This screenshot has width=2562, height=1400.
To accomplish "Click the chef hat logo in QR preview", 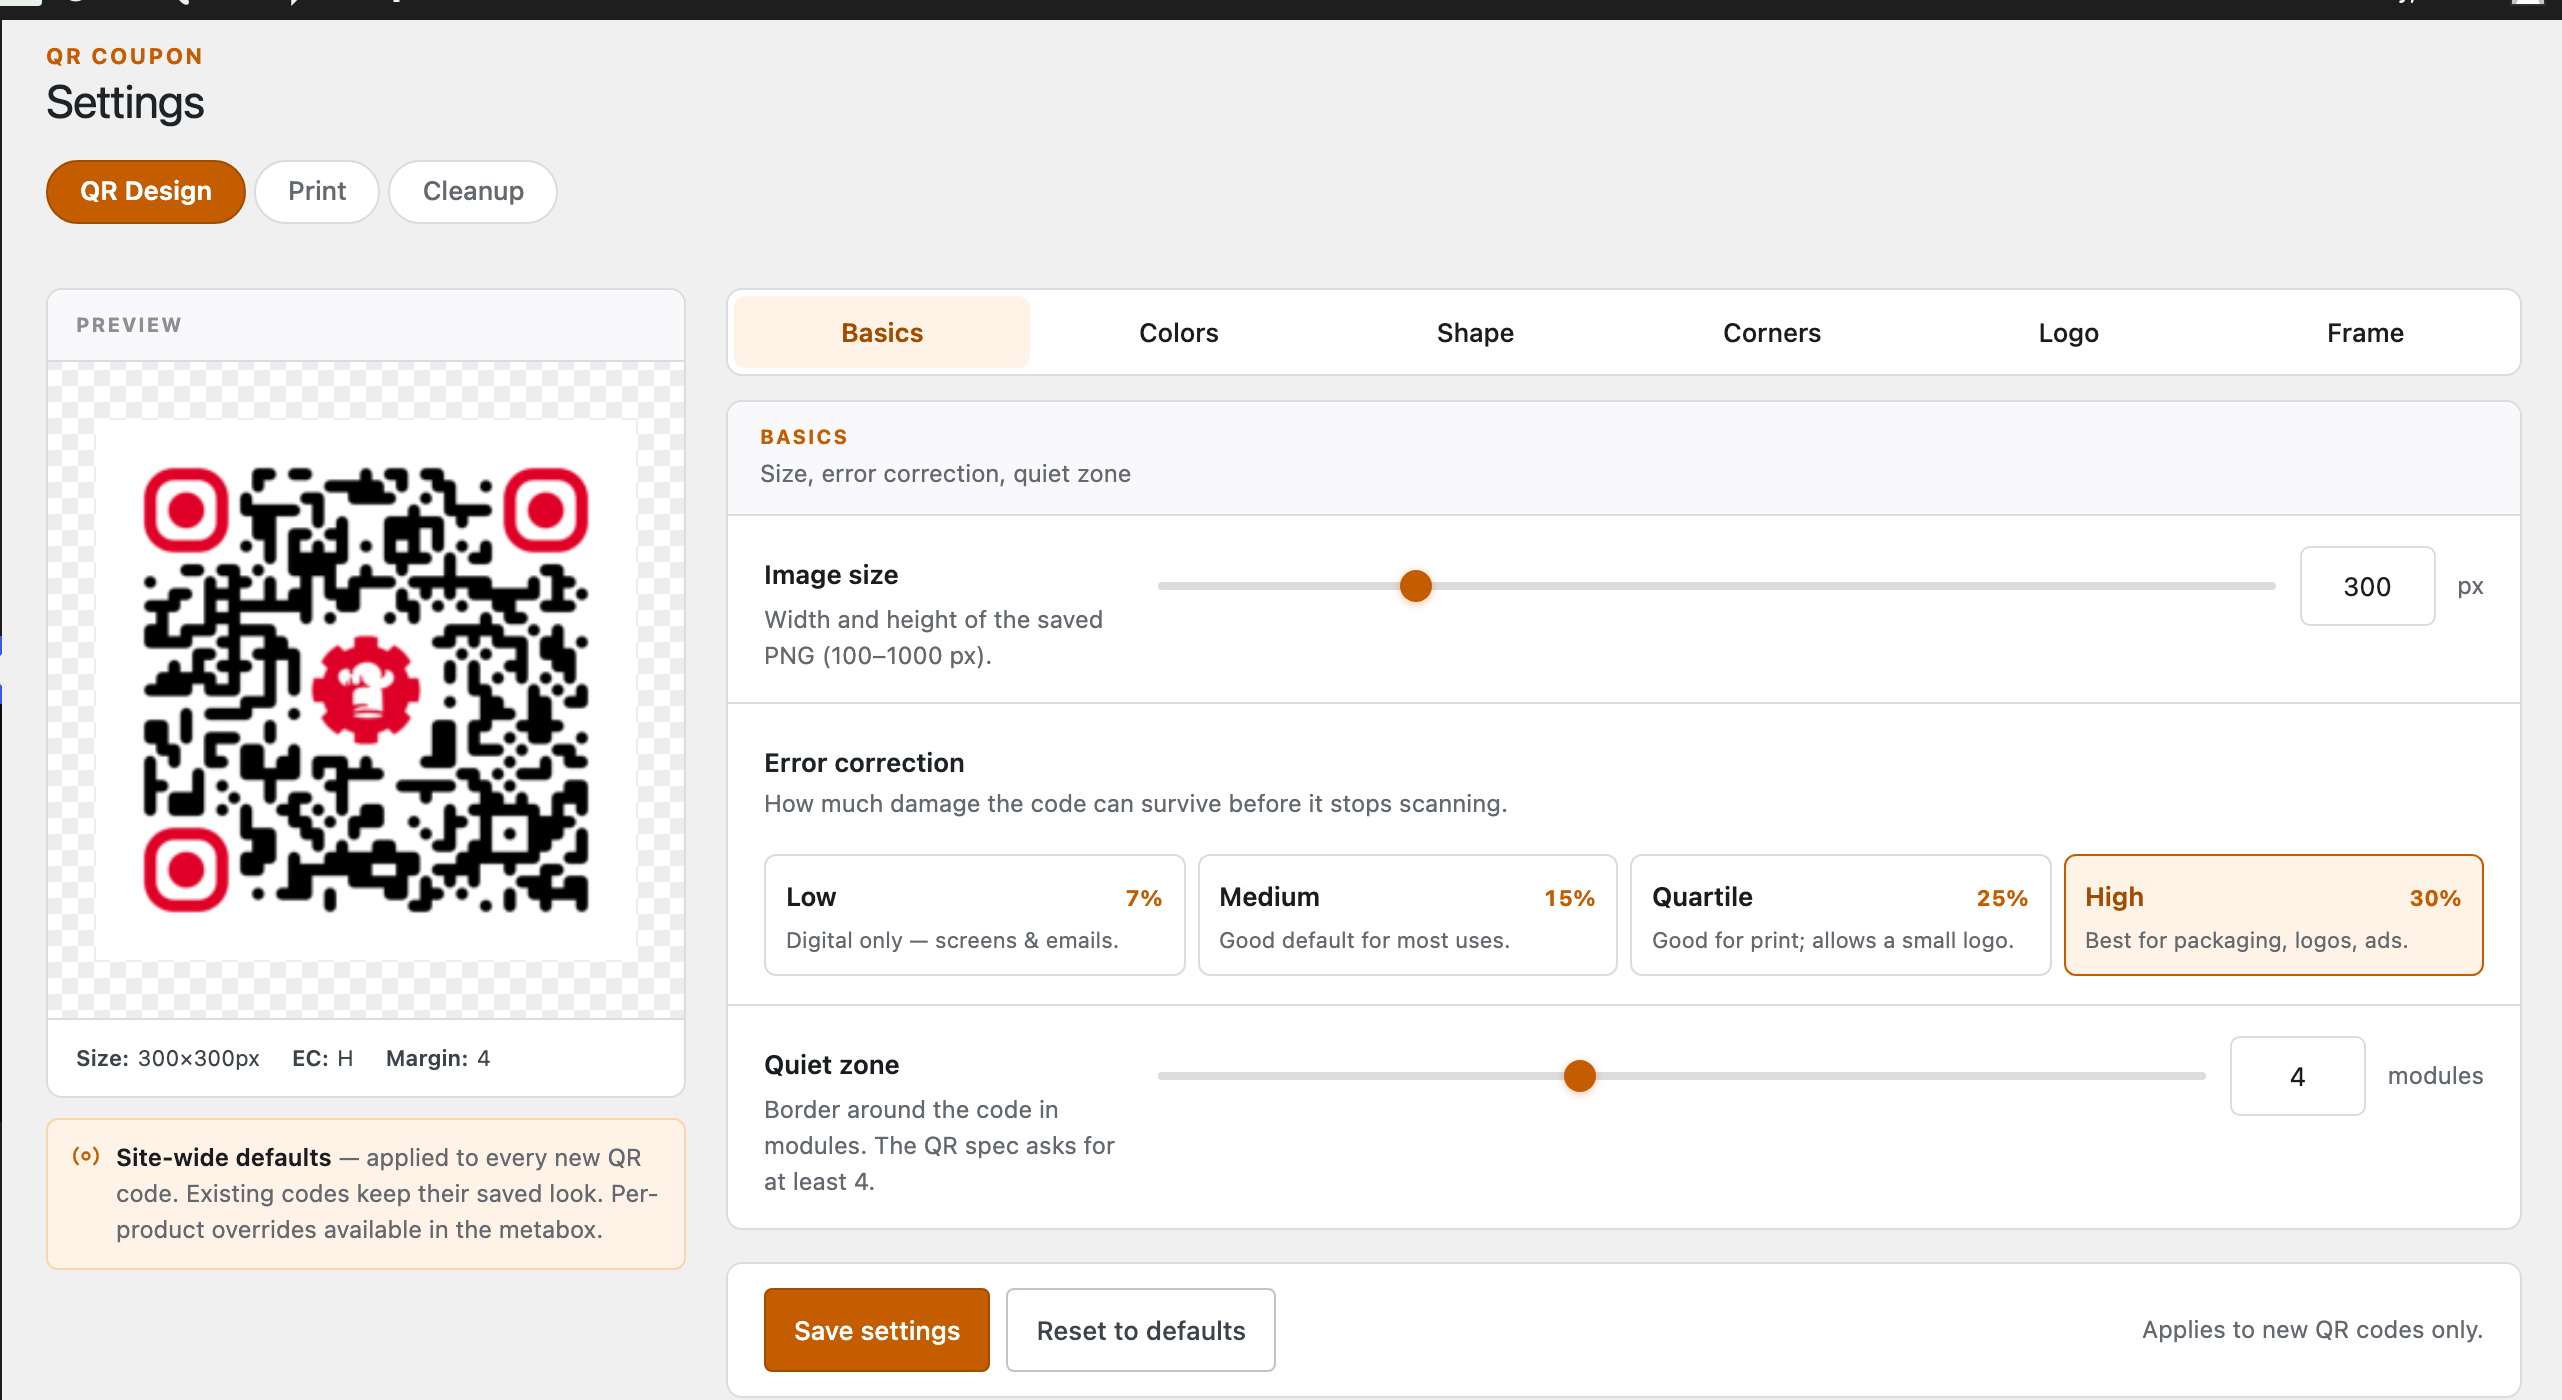I will pos(366,690).
